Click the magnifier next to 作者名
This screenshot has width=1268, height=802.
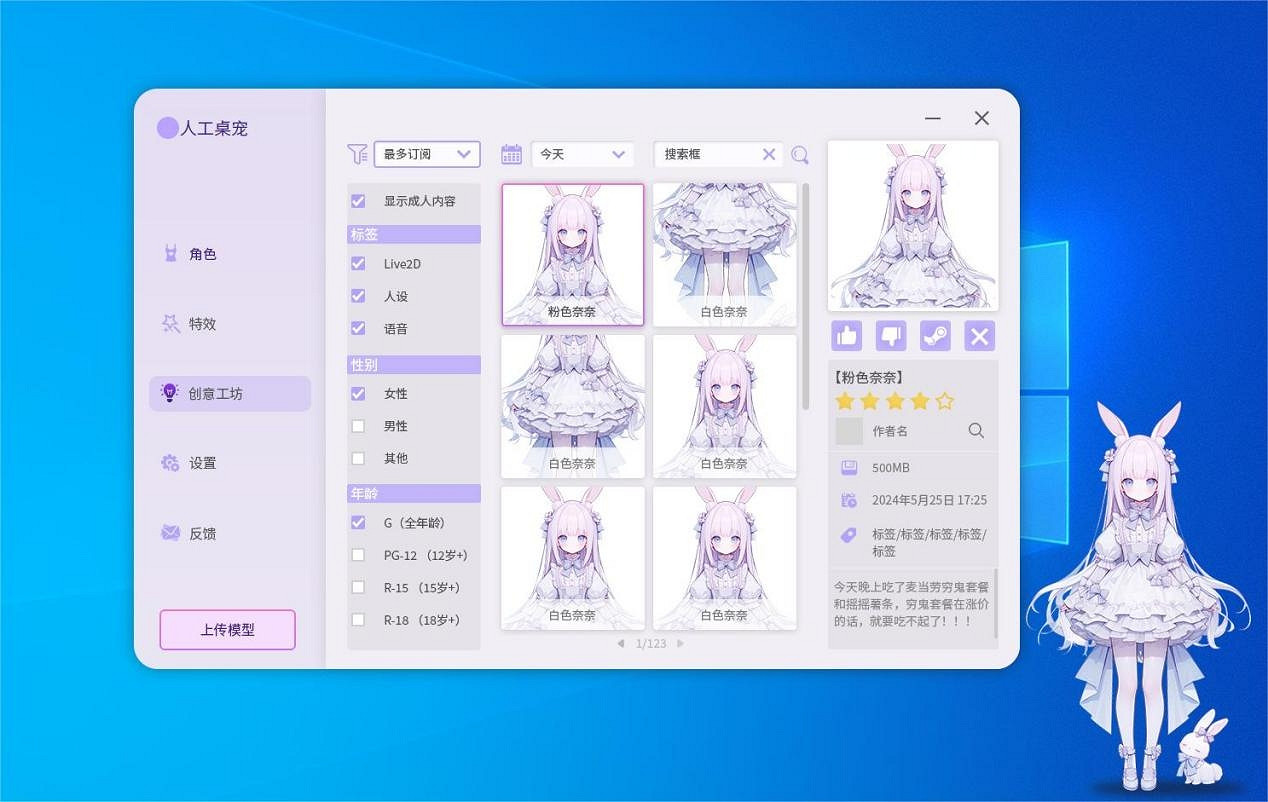pos(975,430)
